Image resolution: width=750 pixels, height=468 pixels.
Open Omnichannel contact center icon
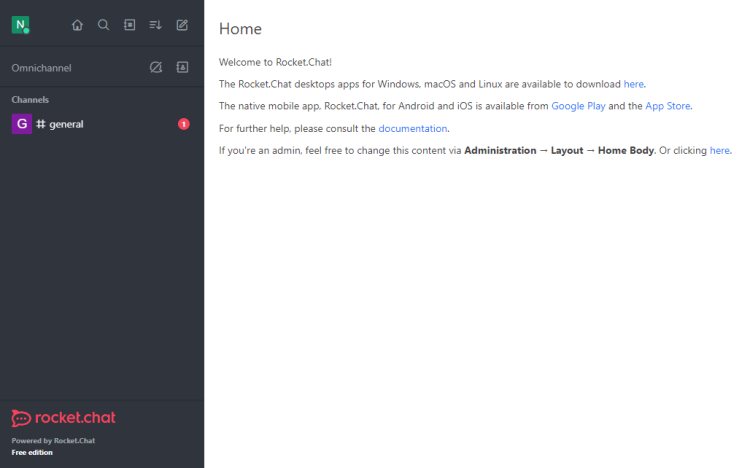click(182, 67)
